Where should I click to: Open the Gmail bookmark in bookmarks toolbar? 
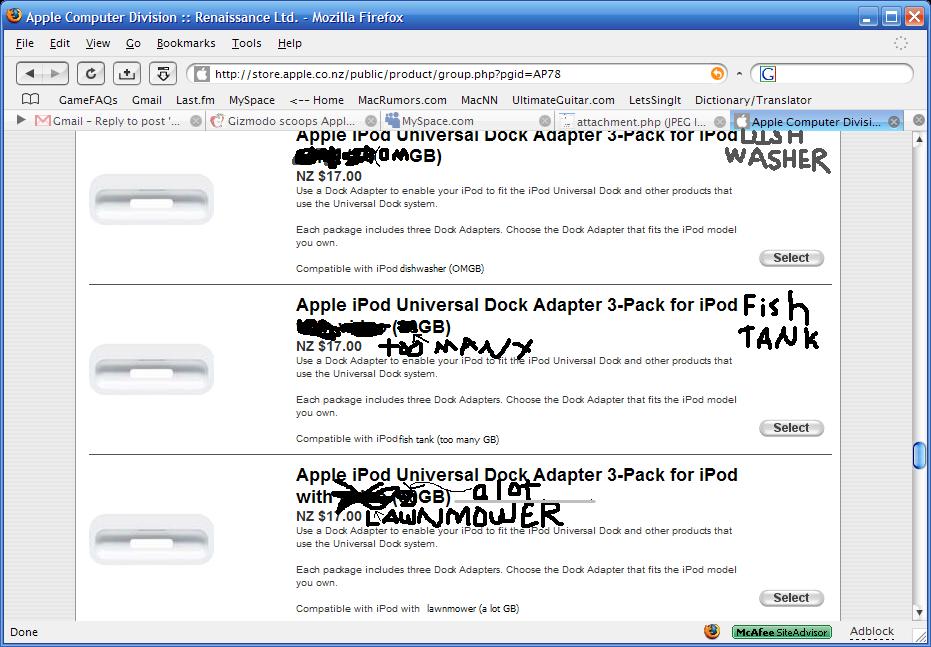click(x=147, y=100)
